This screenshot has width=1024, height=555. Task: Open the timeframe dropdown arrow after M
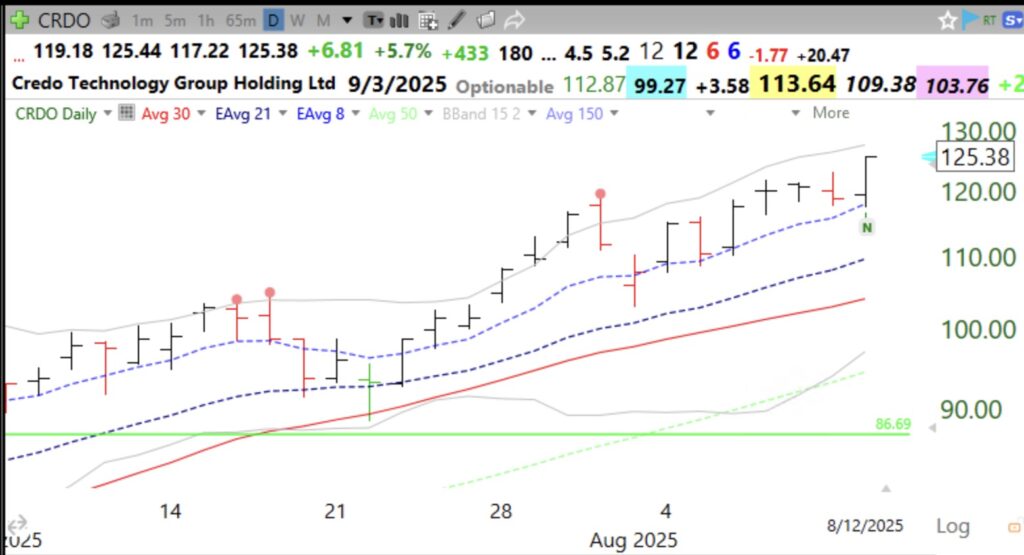pos(347,21)
